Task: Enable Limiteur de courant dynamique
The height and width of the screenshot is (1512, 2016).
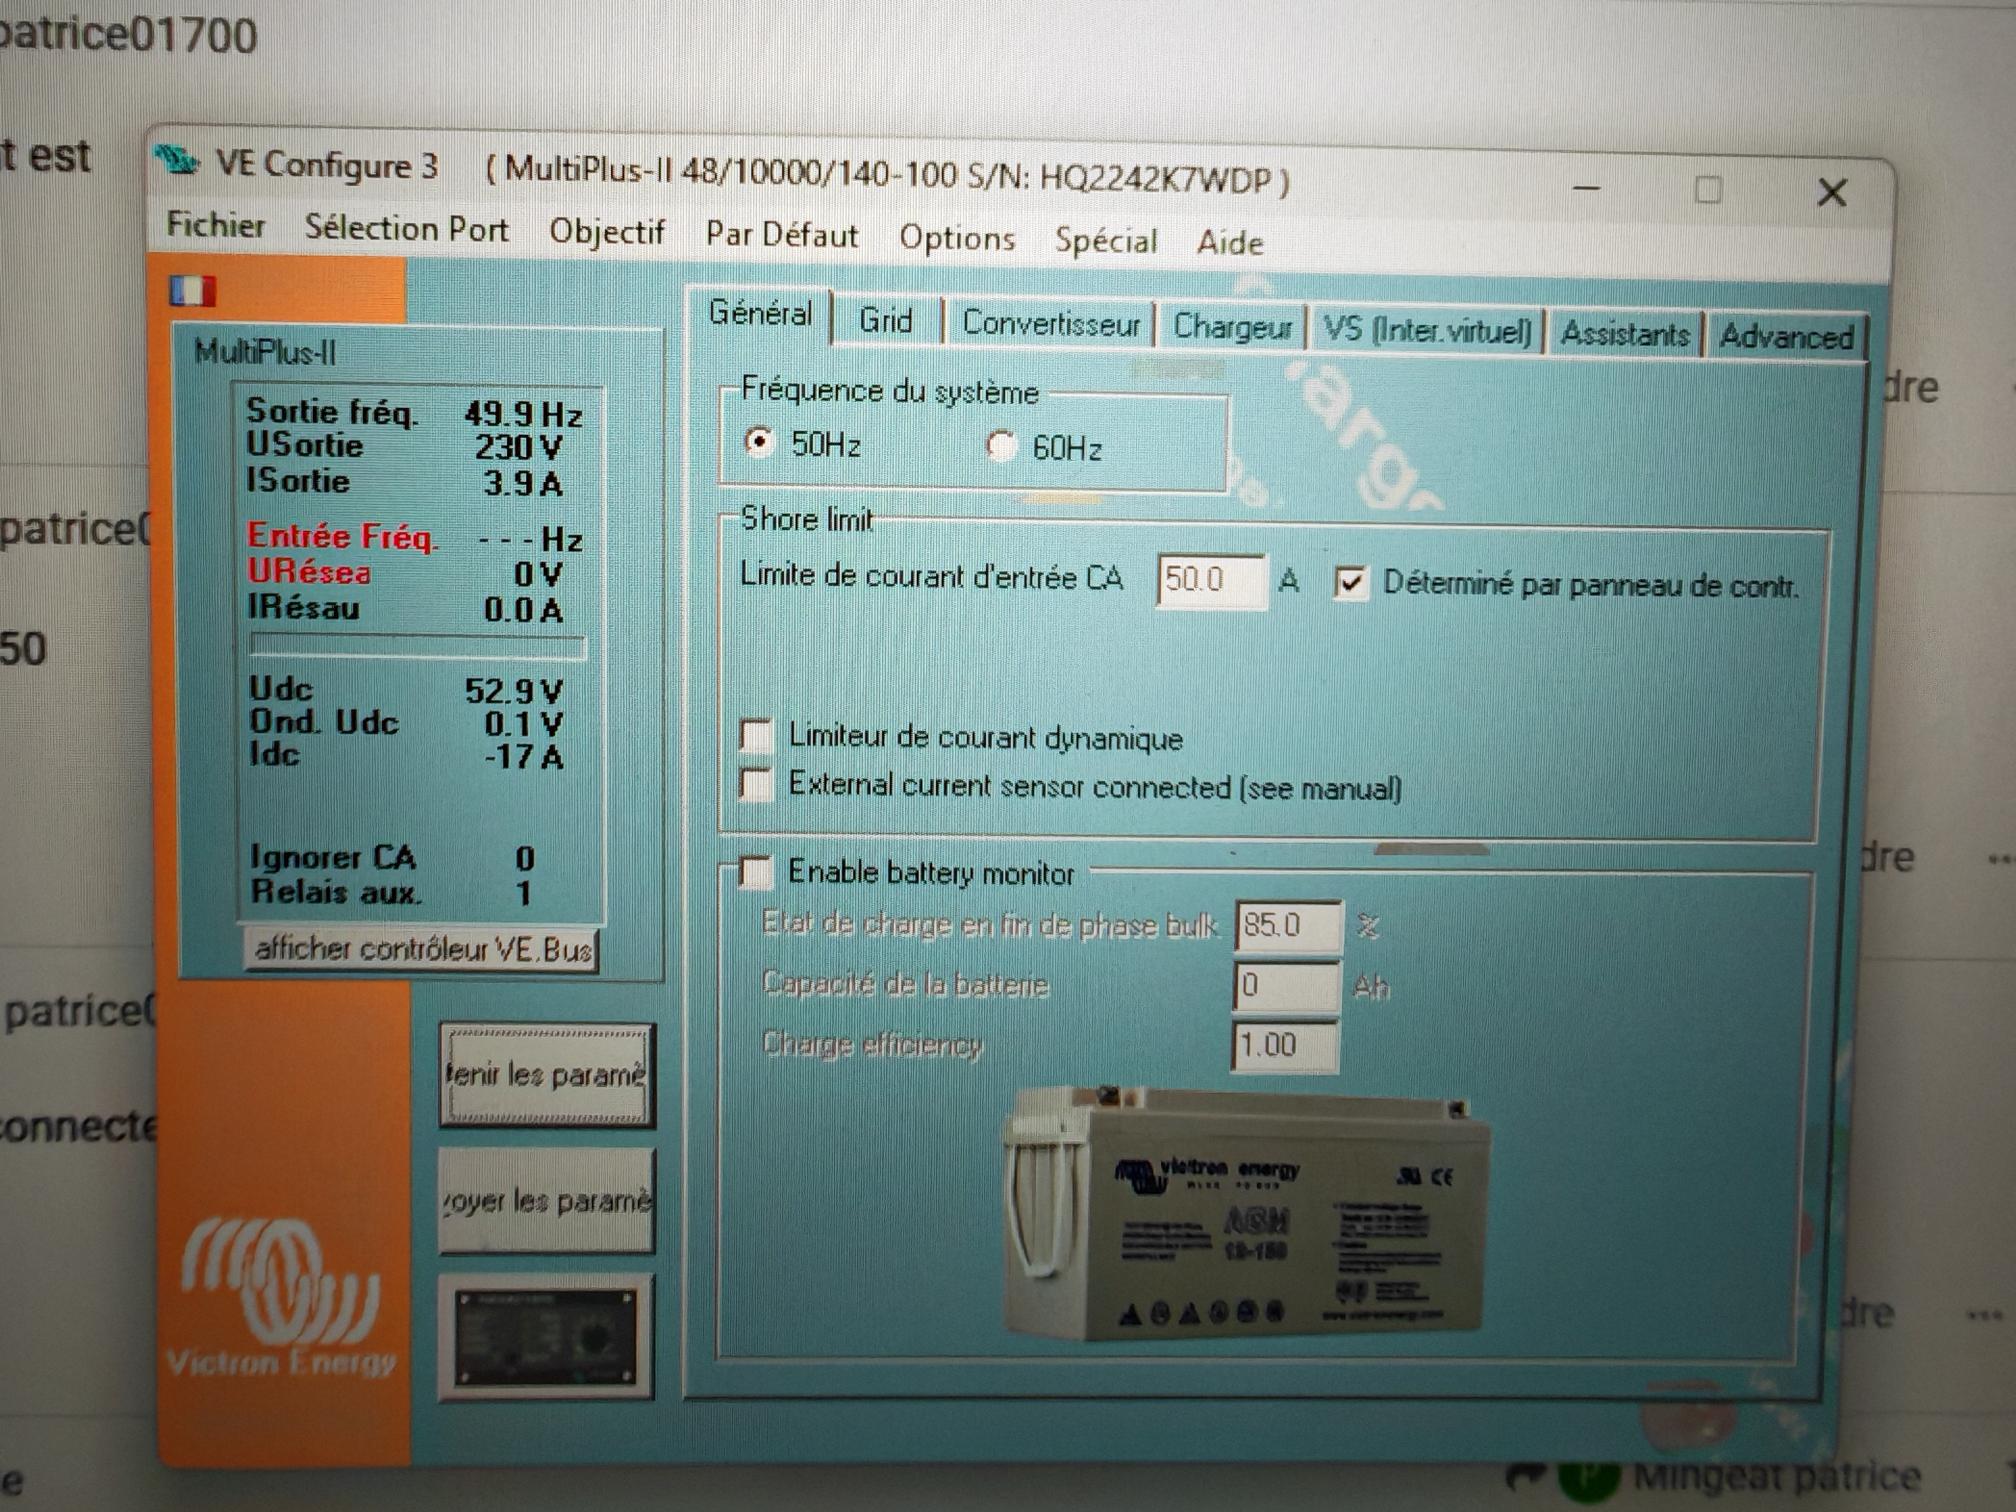Action: [x=757, y=736]
